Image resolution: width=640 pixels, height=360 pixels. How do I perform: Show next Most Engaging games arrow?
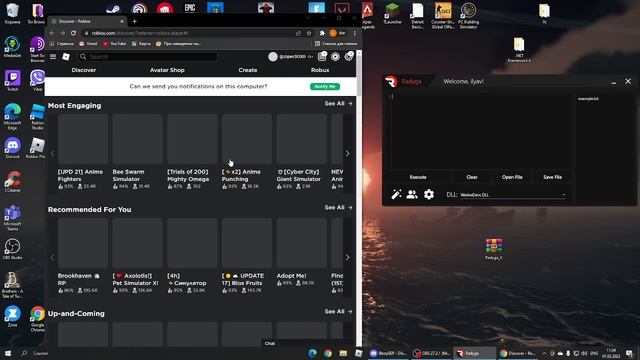tap(347, 153)
